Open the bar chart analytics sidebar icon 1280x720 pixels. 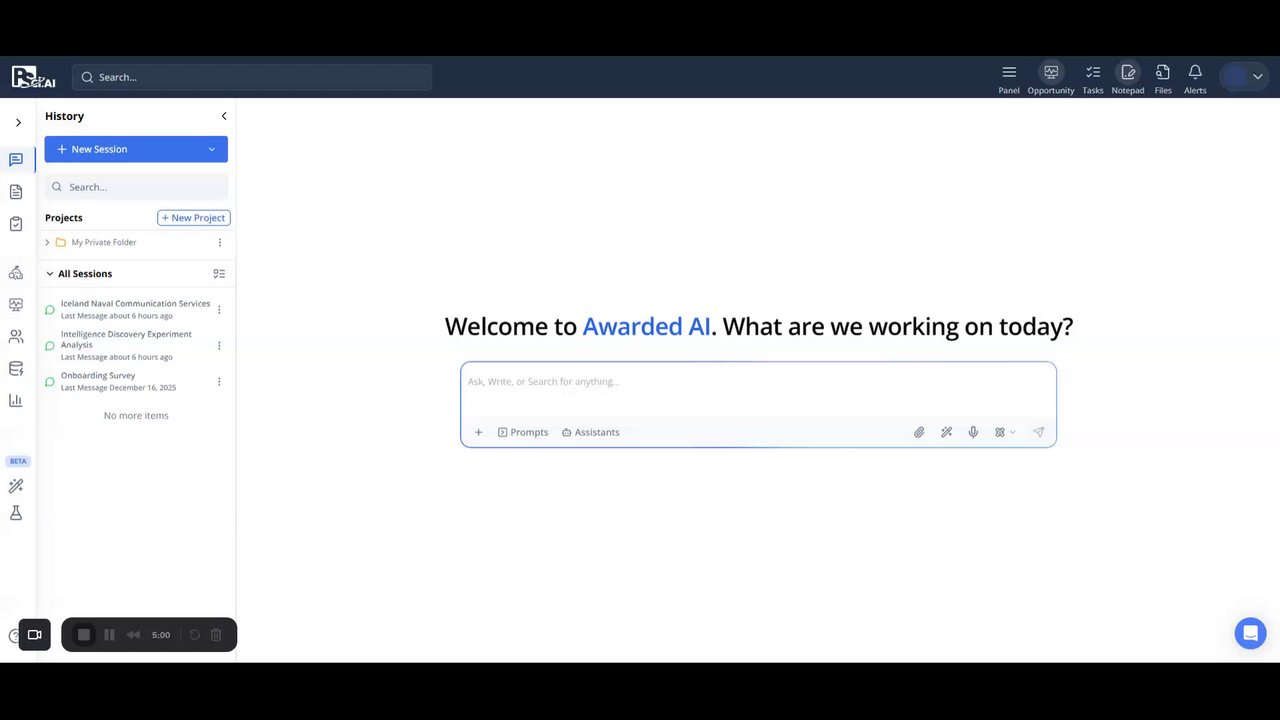tap(16, 401)
